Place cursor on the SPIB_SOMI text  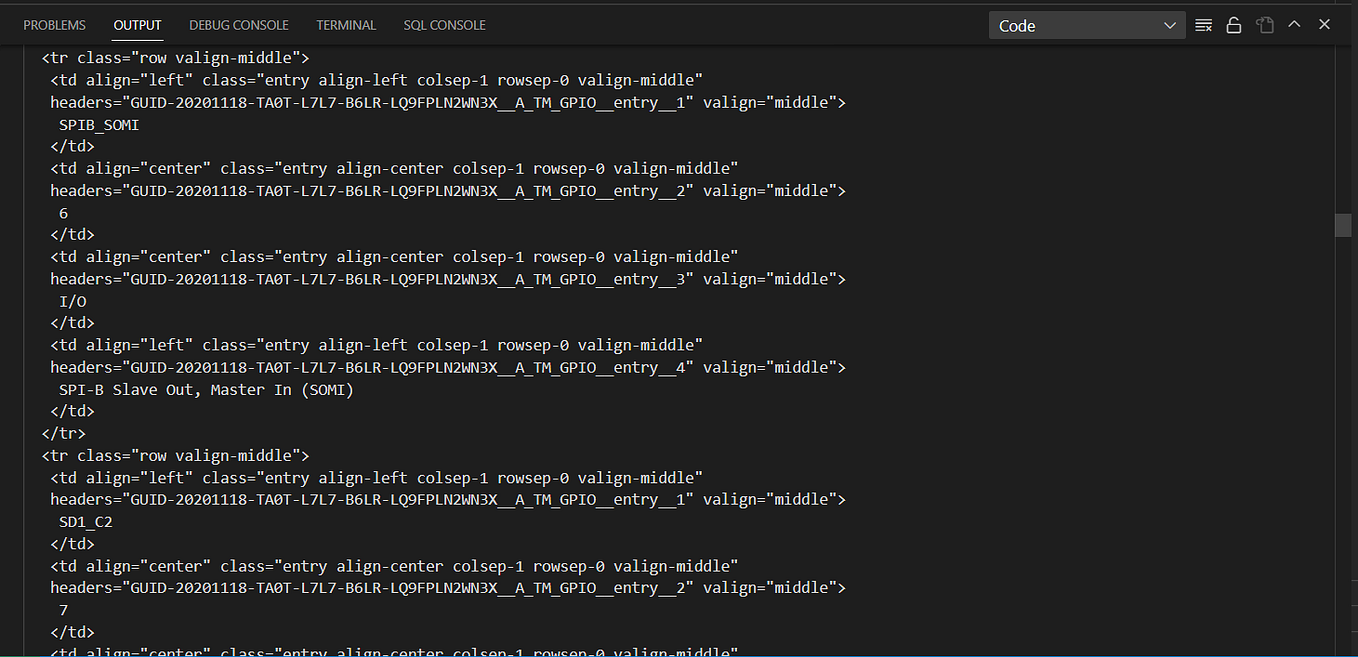click(98, 124)
